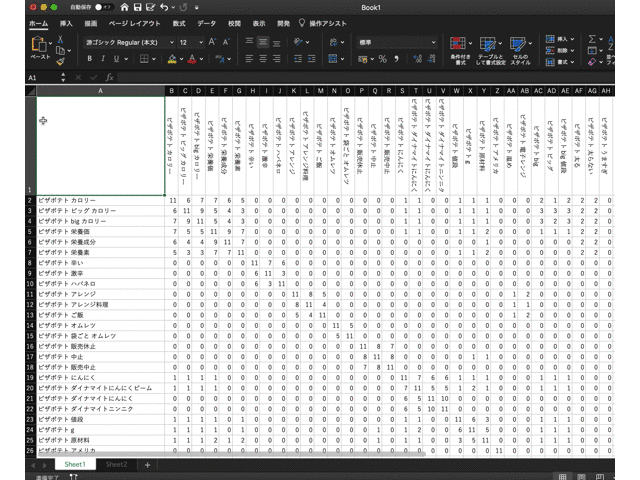Open Conditional Formatting icon
640x480 pixels.
point(459,44)
